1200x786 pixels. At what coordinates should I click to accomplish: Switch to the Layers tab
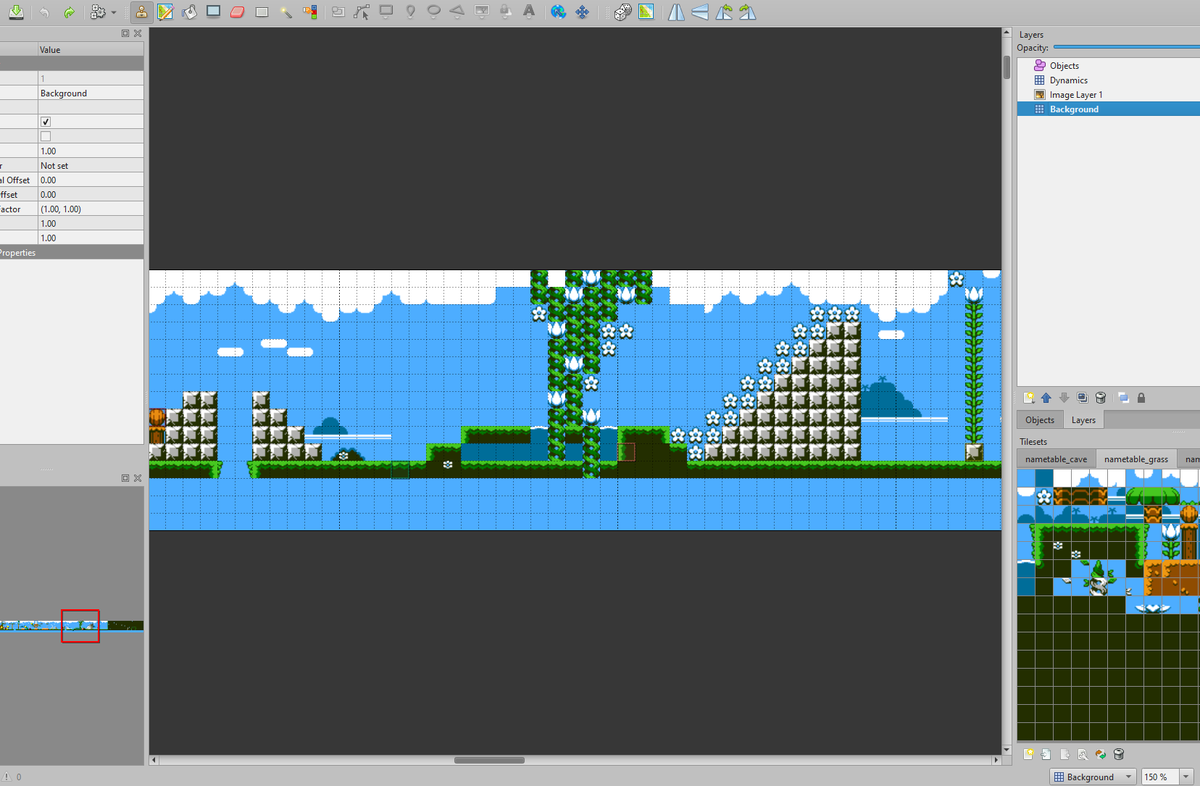1084,420
